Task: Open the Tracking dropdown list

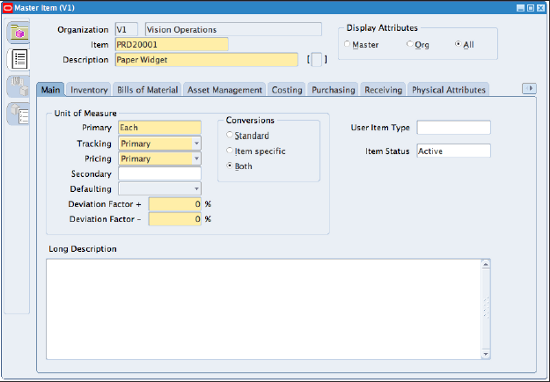Action: point(196,143)
